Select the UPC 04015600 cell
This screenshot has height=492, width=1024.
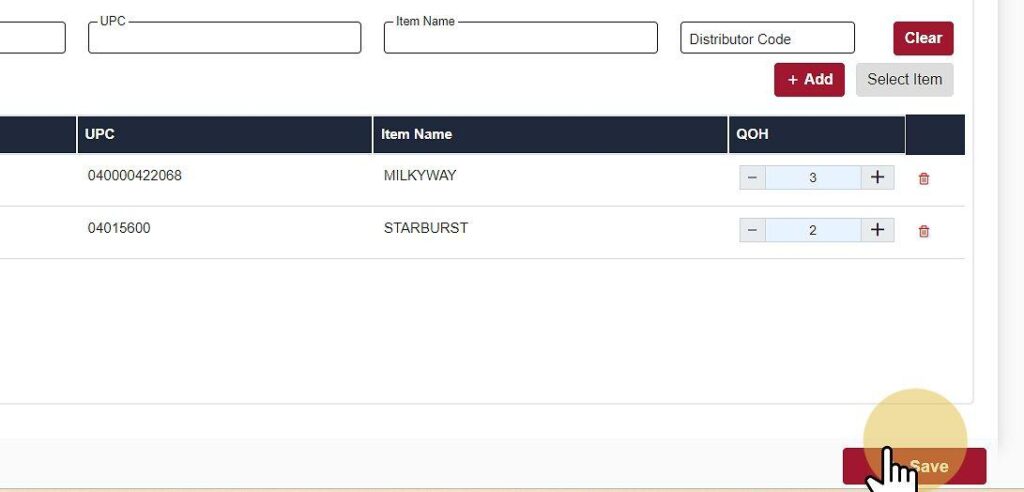119,228
